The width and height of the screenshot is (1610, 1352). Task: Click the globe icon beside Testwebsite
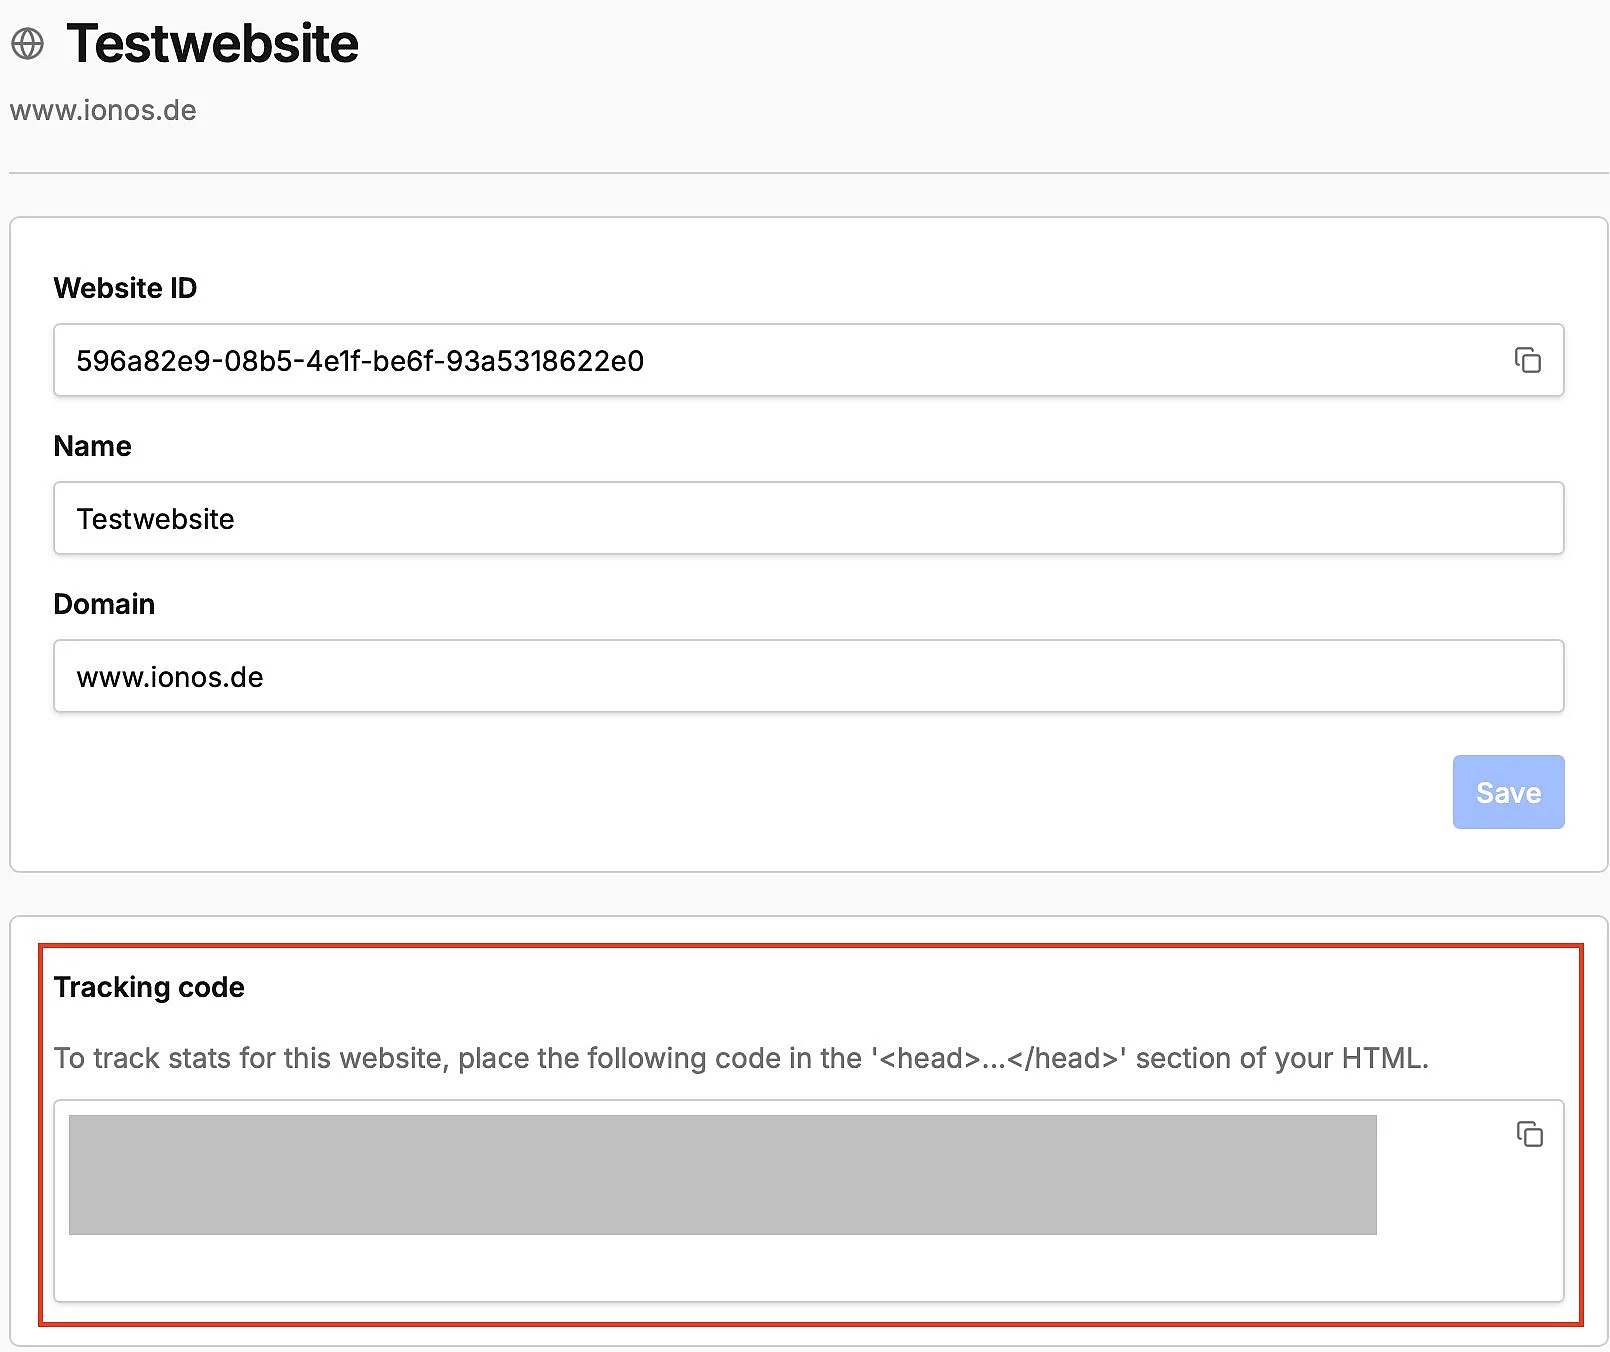[28, 44]
